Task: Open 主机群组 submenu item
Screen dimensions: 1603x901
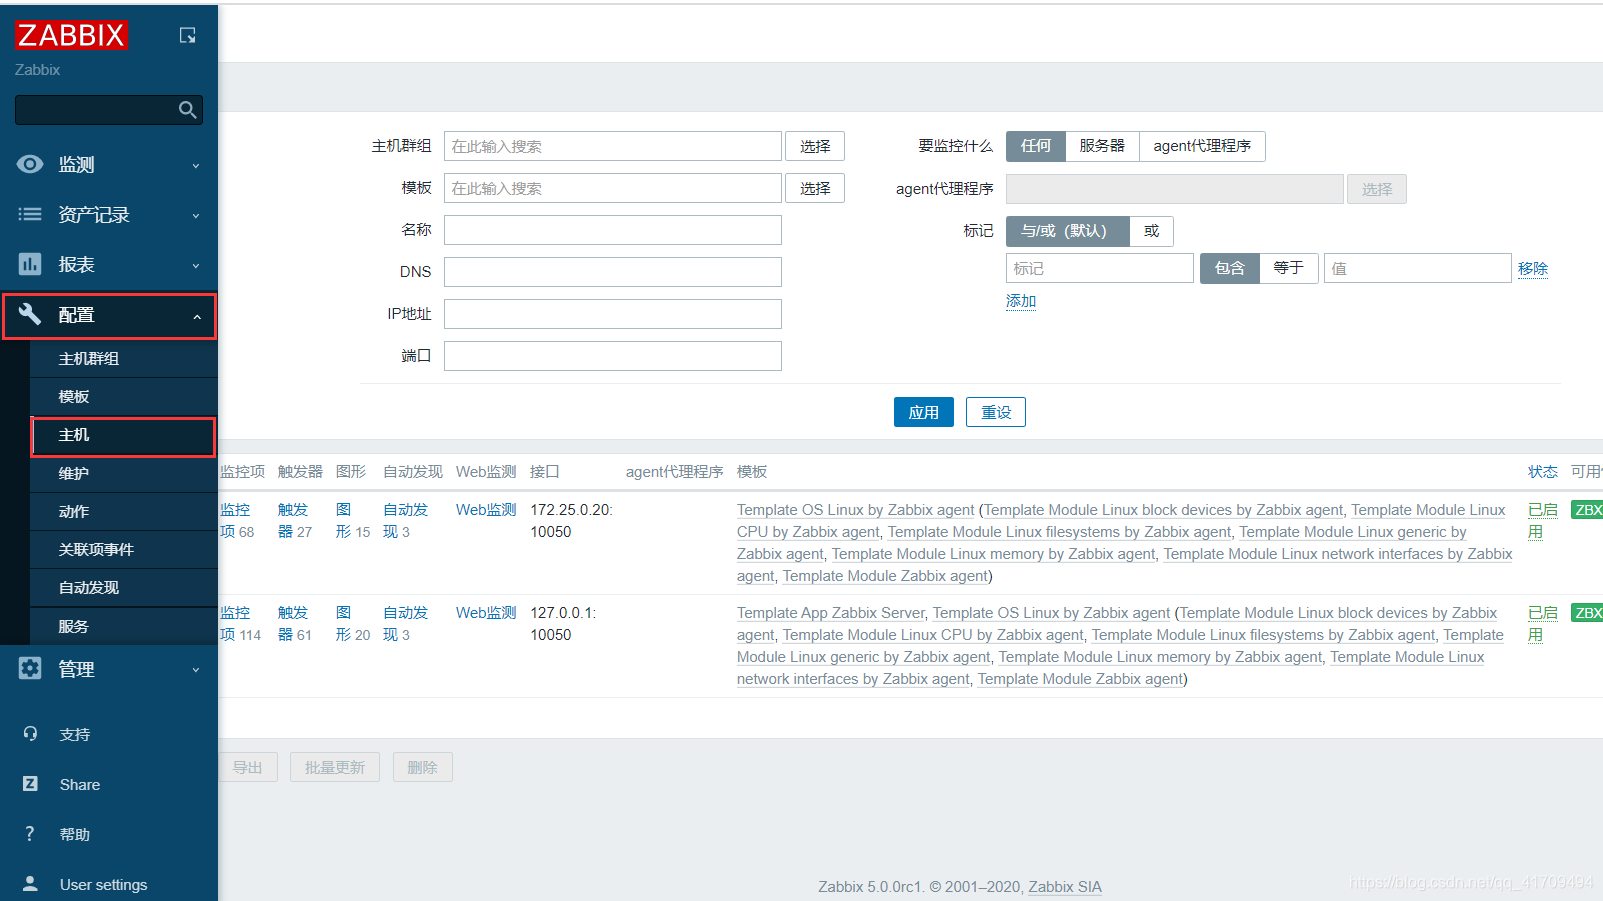Action: coord(124,358)
